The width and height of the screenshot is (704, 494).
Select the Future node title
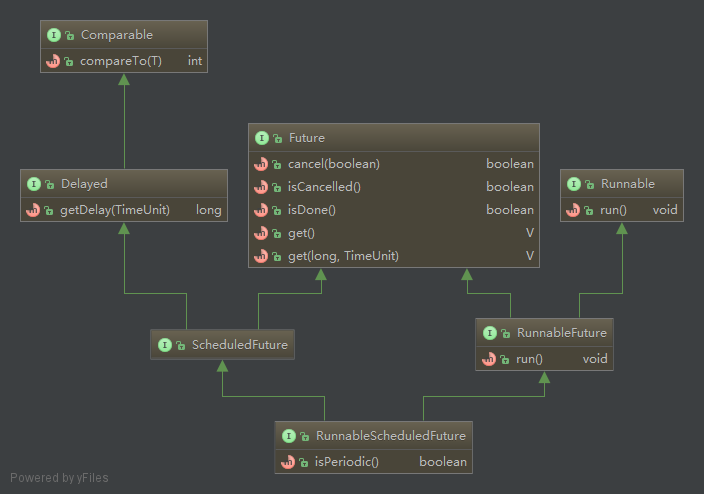point(307,138)
